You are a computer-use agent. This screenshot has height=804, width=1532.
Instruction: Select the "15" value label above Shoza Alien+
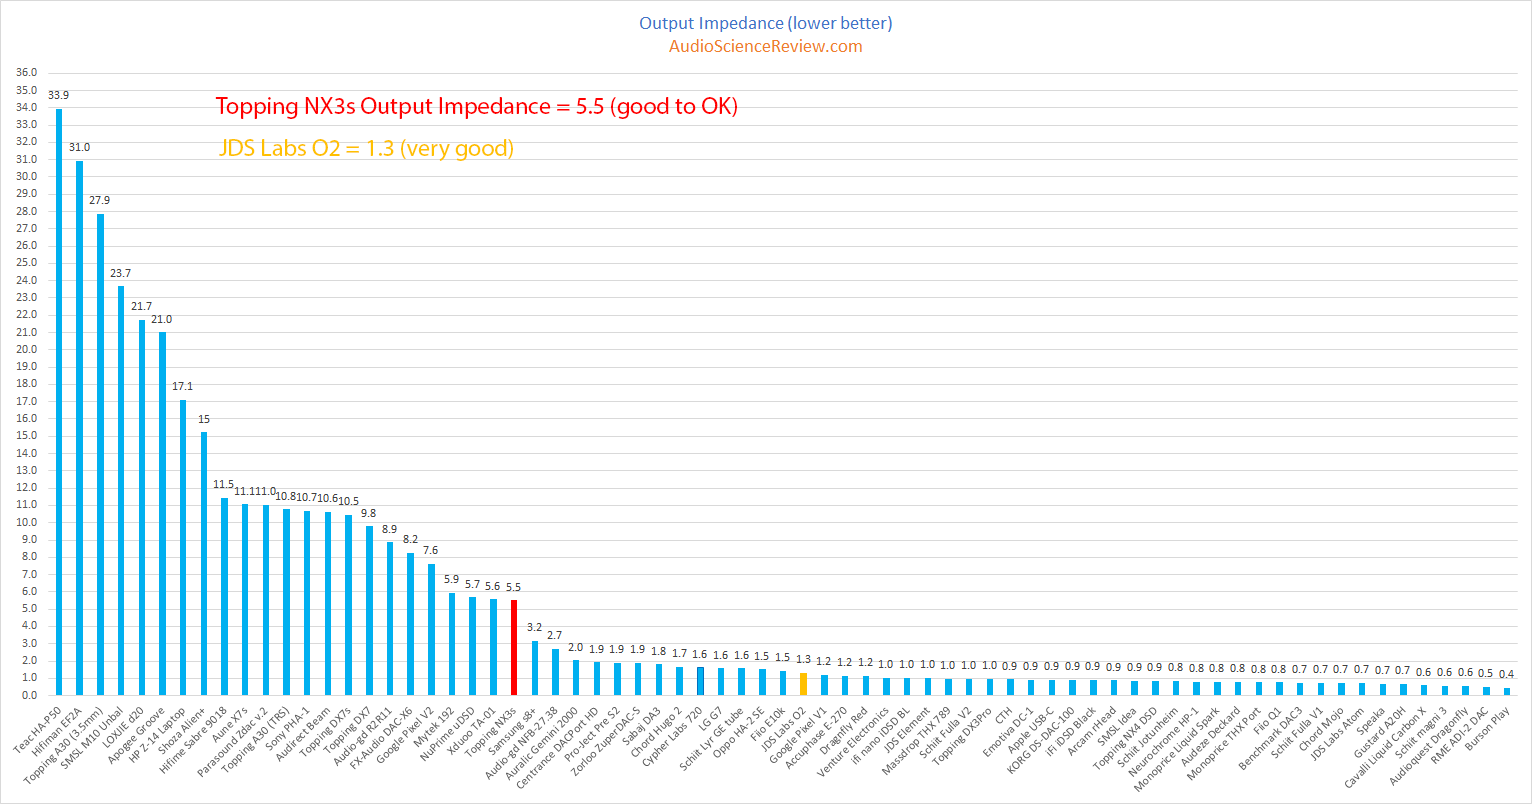204,419
